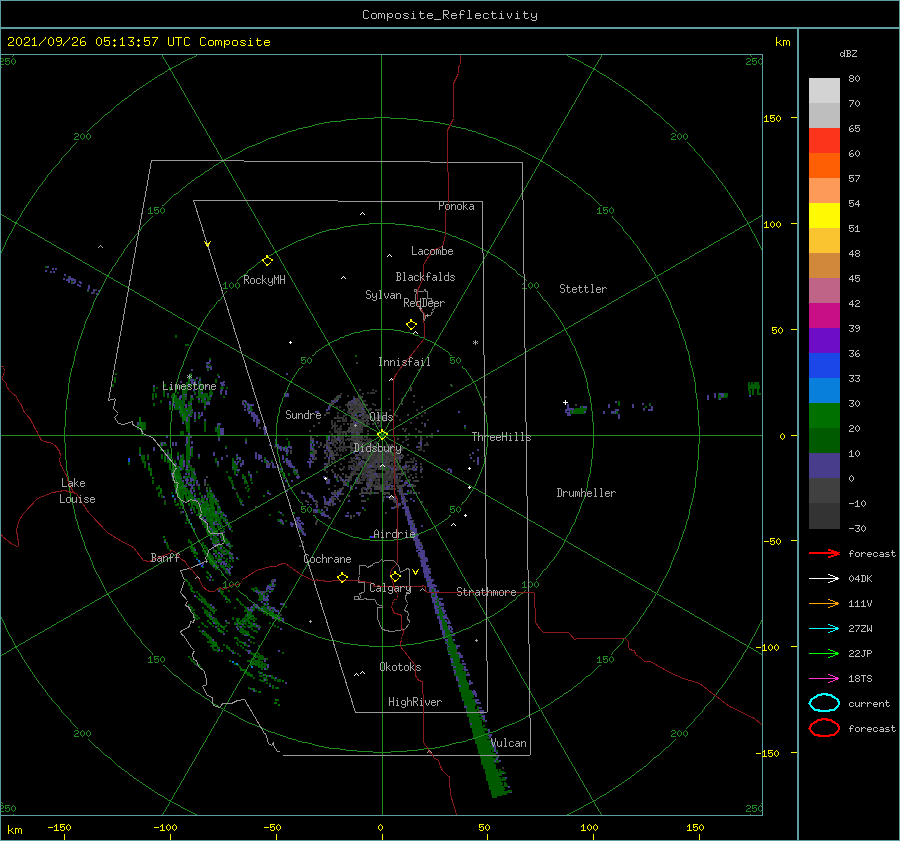Click the Blackfalds label
This screenshot has height=841, width=900.
(425, 277)
